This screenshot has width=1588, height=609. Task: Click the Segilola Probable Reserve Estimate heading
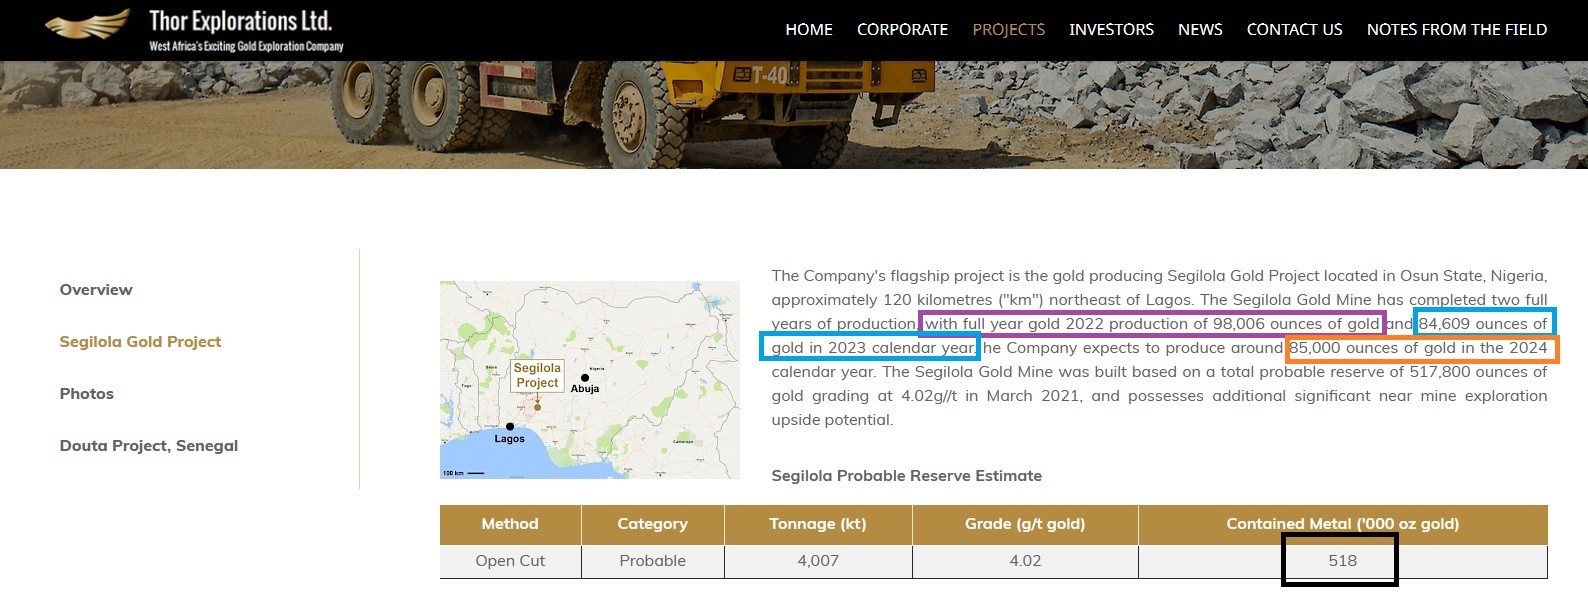tap(907, 476)
